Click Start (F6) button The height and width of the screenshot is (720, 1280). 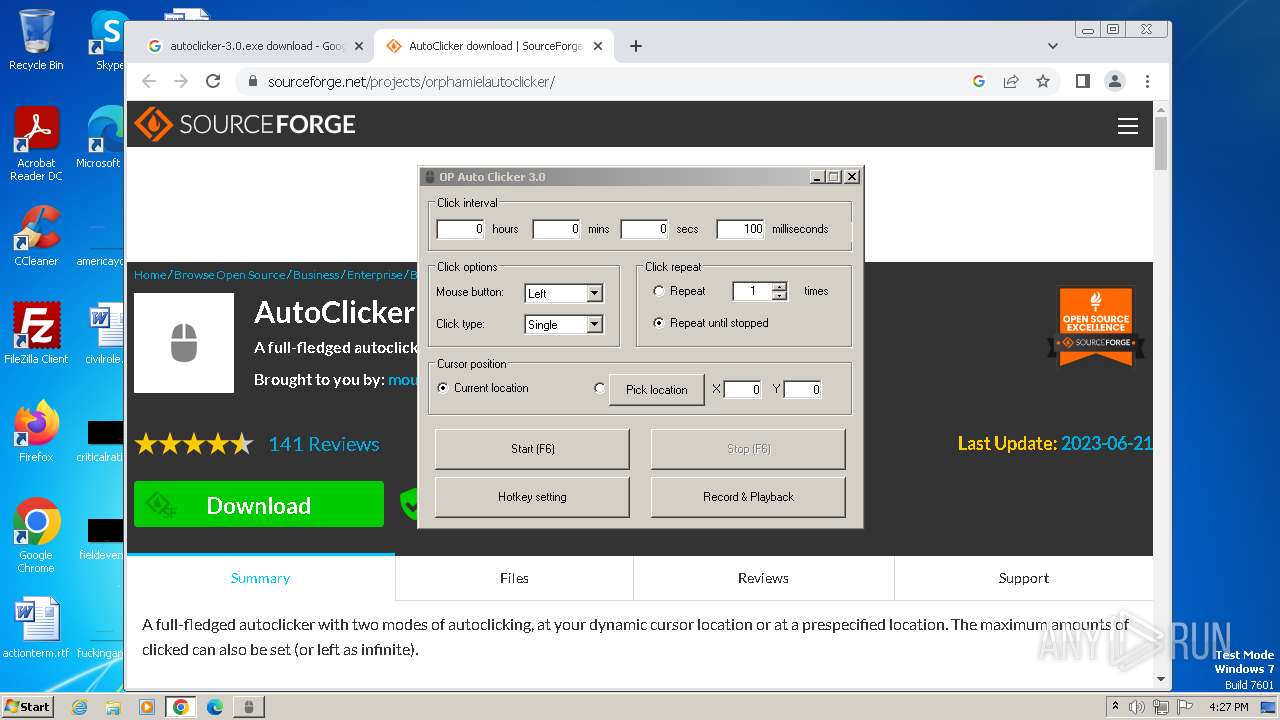tap(532, 449)
